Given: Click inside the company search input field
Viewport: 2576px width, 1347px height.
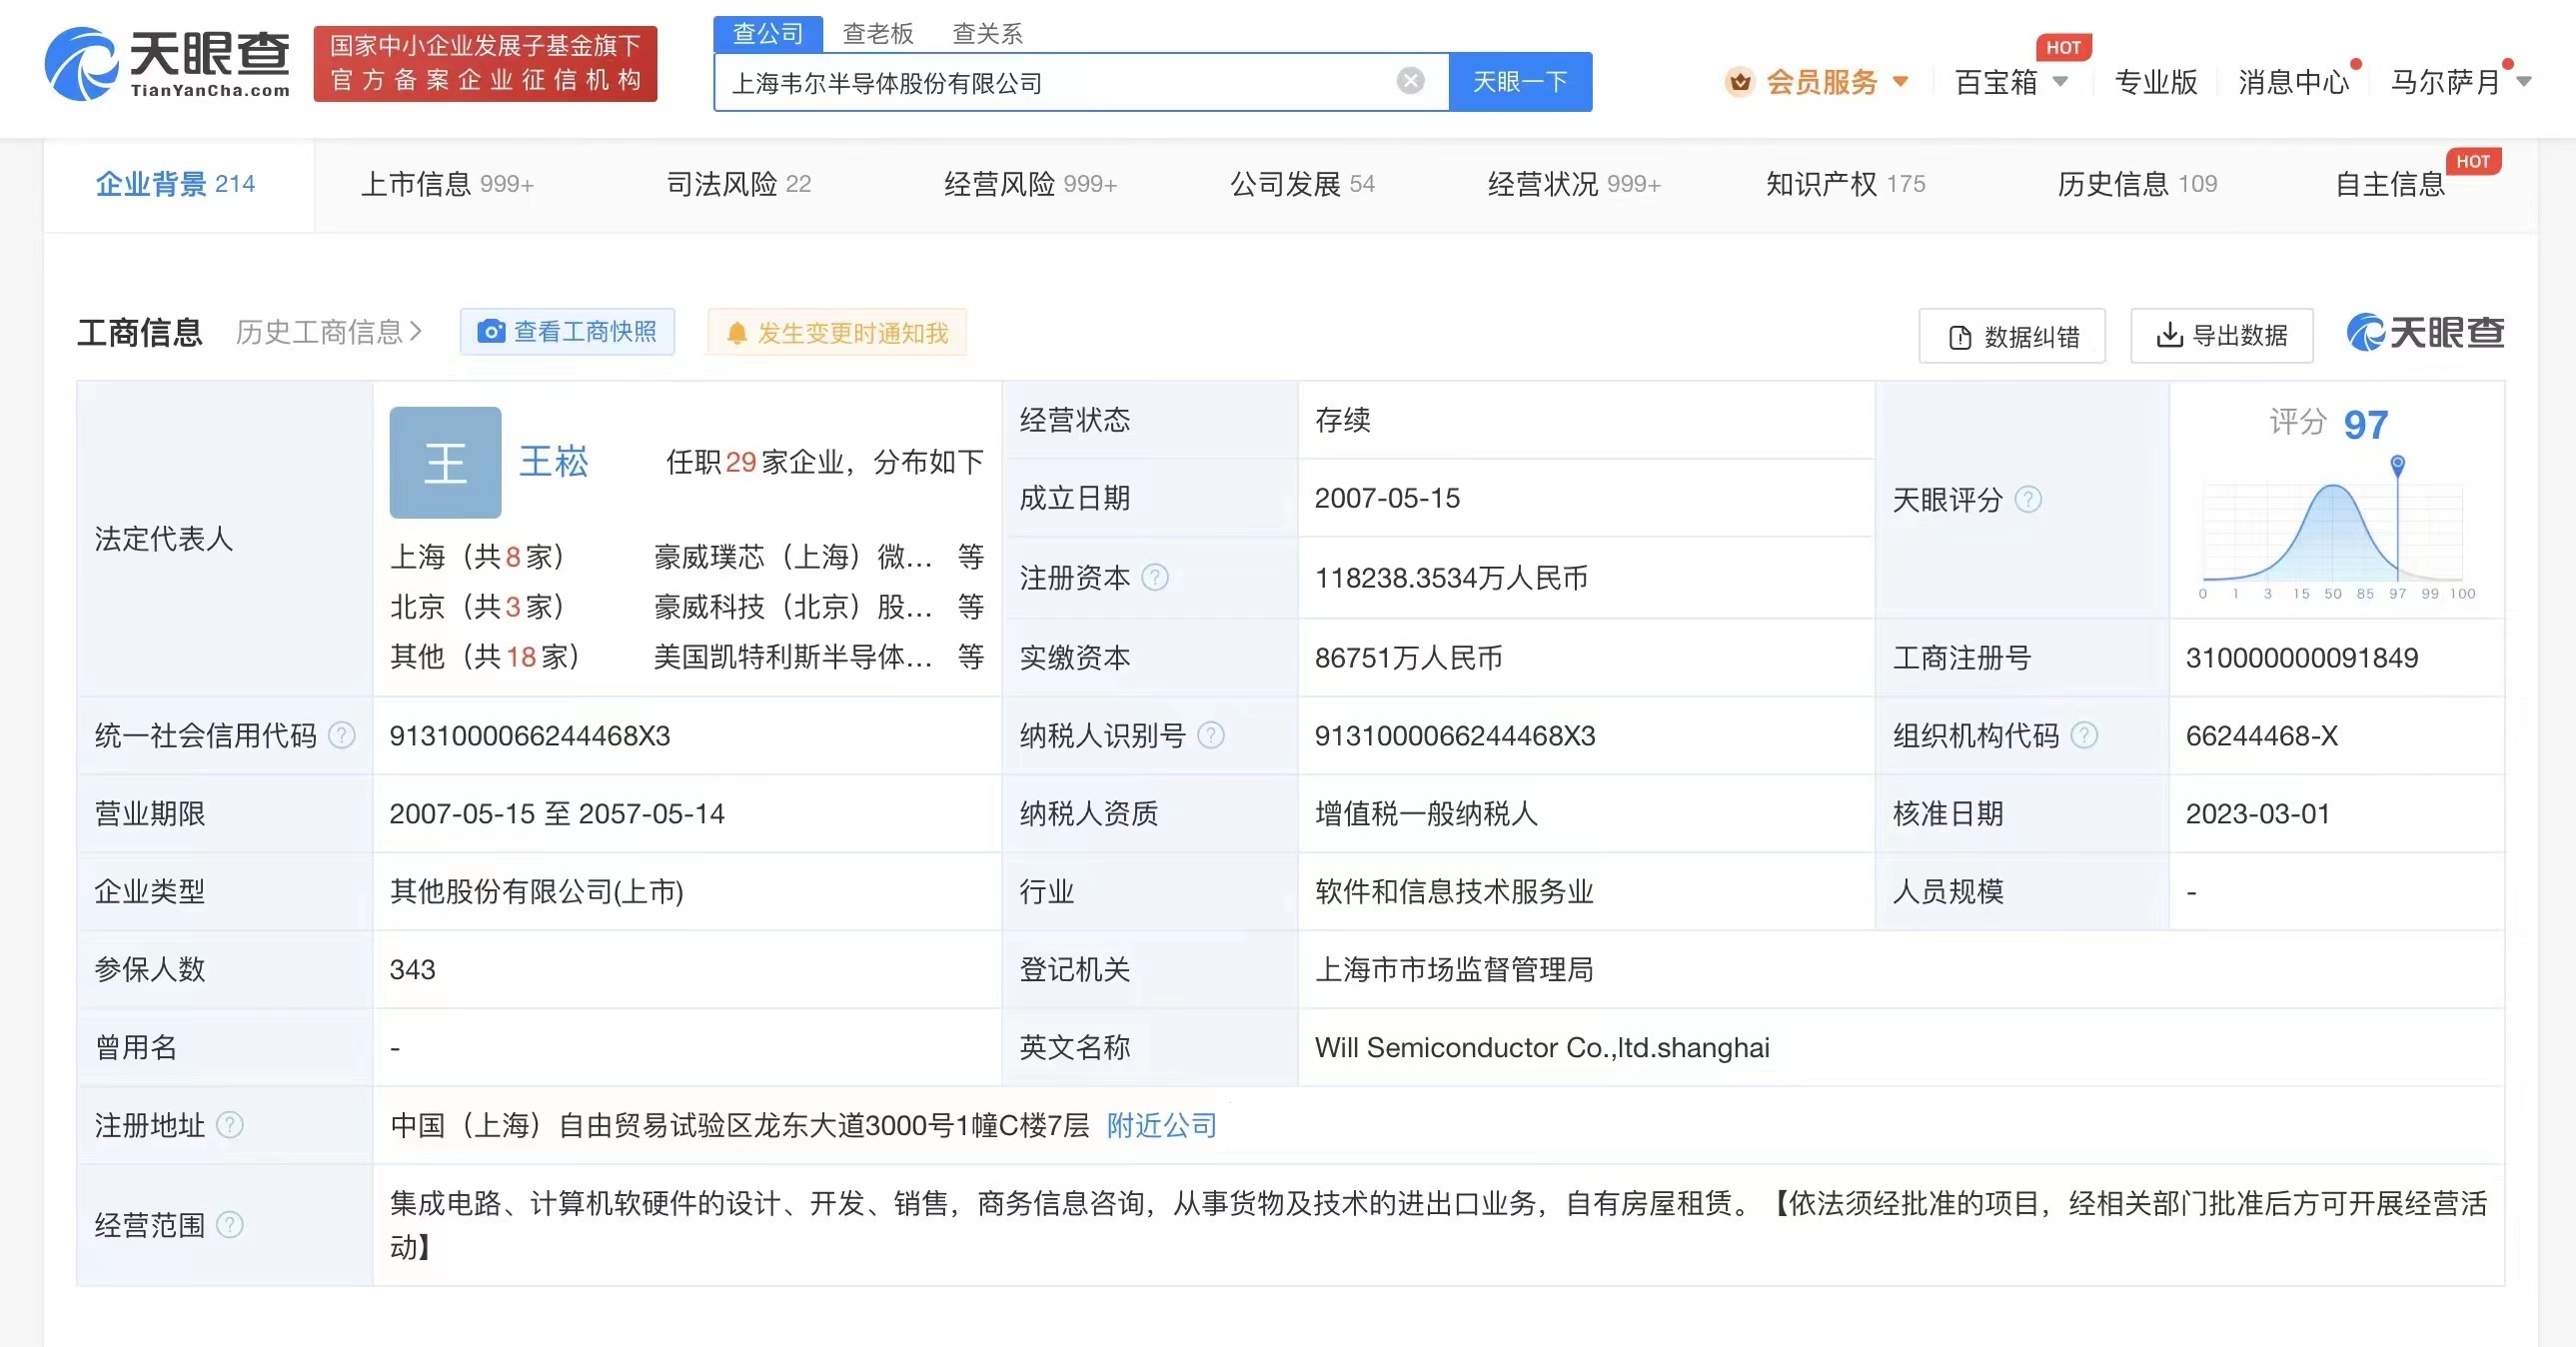Looking at the screenshot, I should [x=1050, y=83].
